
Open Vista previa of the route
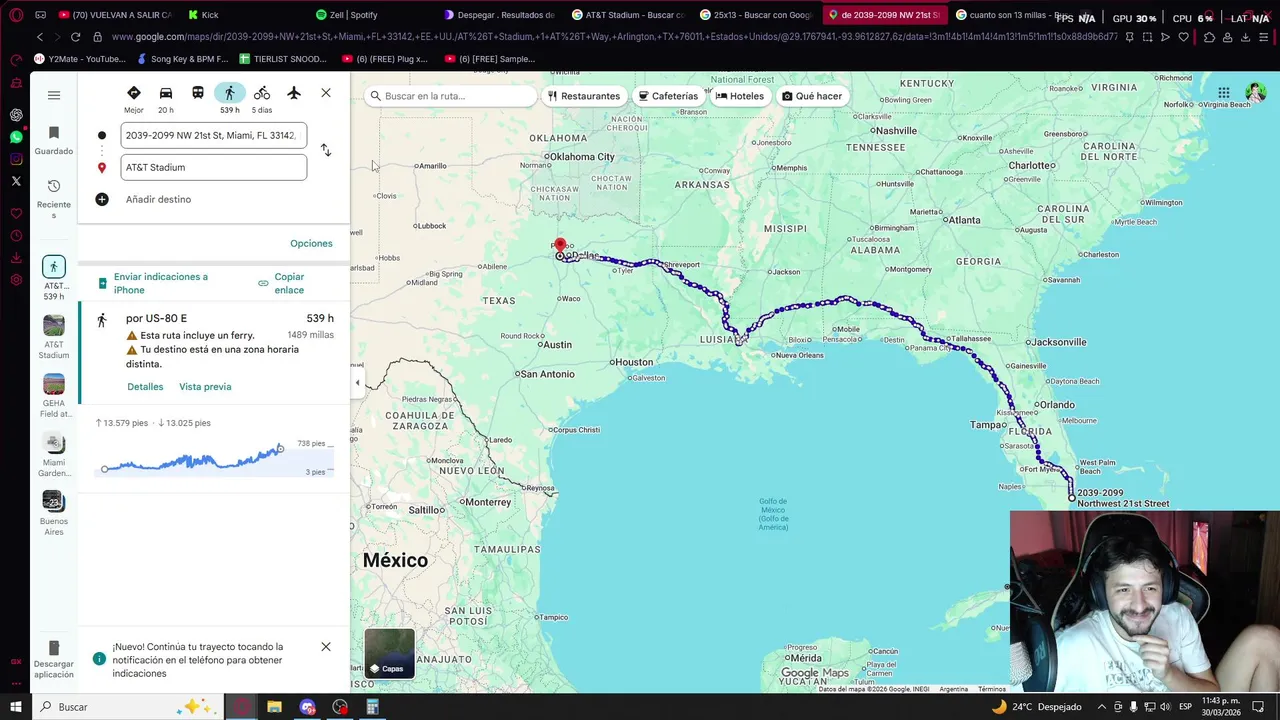tap(205, 386)
